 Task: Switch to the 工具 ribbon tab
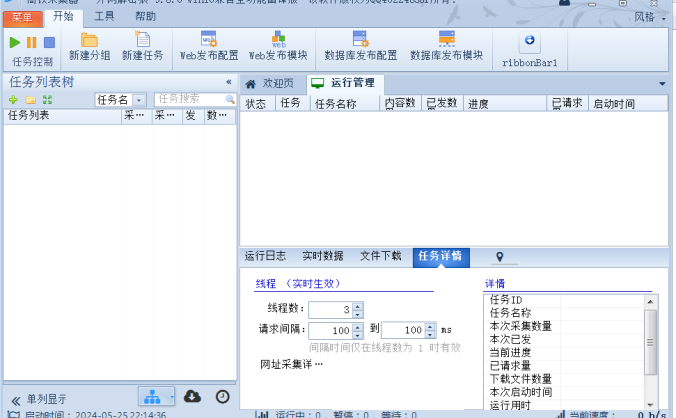[x=104, y=16]
